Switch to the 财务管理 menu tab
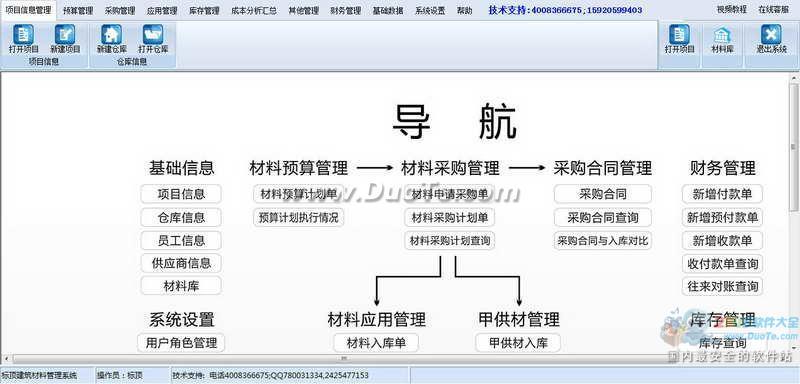Screen dimensions: 800x384 (x=345, y=11)
